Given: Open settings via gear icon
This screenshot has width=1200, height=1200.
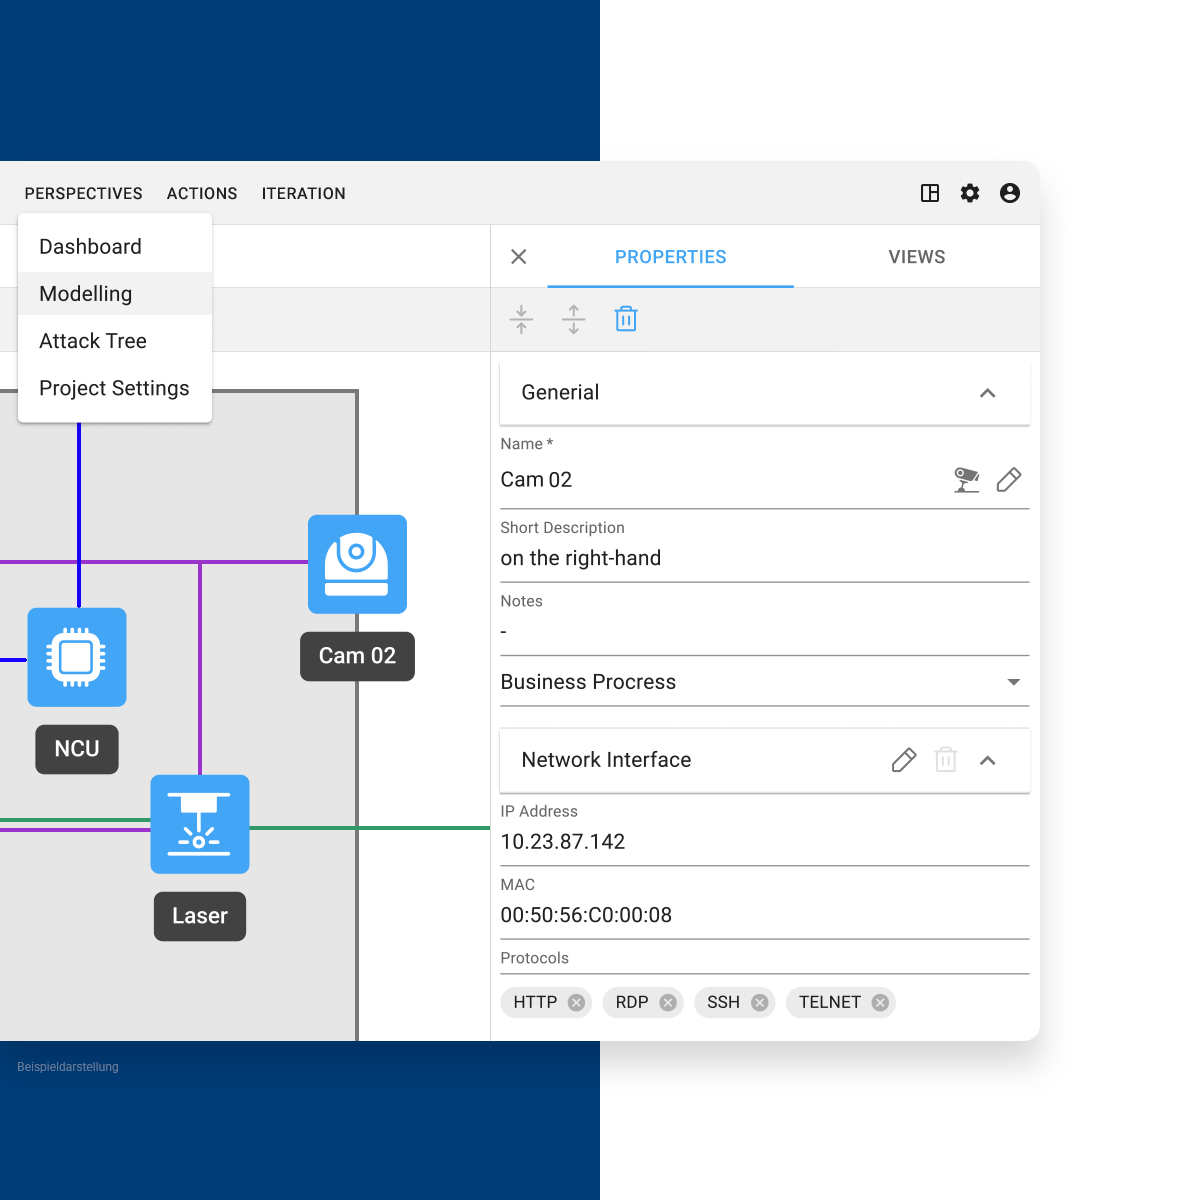Looking at the screenshot, I should coord(970,193).
